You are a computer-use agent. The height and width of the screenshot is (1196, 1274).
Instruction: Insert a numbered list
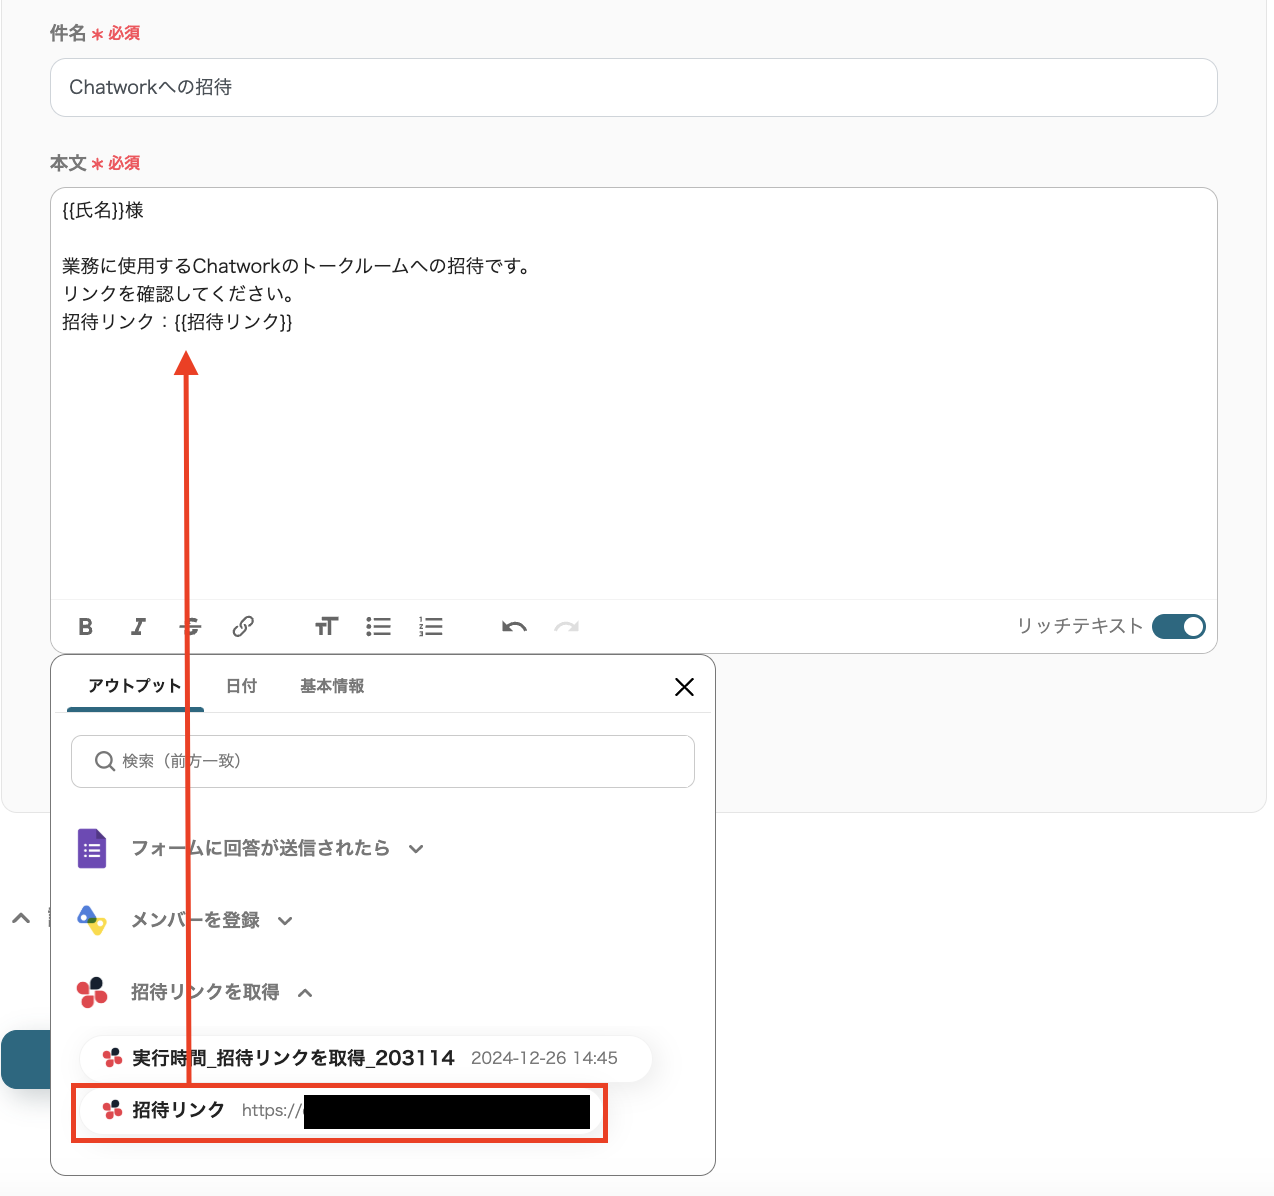(431, 627)
